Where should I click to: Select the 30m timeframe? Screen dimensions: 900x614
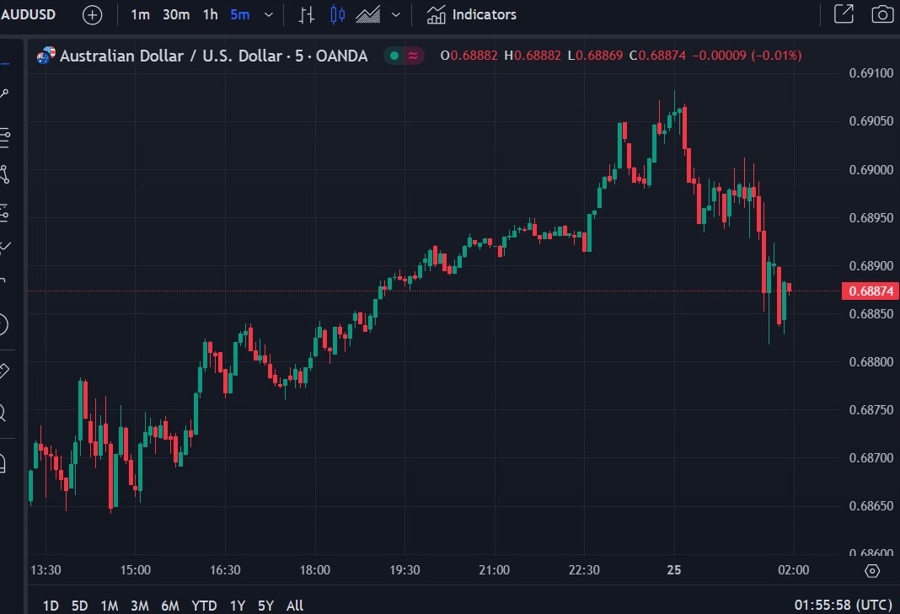tap(176, 14)
